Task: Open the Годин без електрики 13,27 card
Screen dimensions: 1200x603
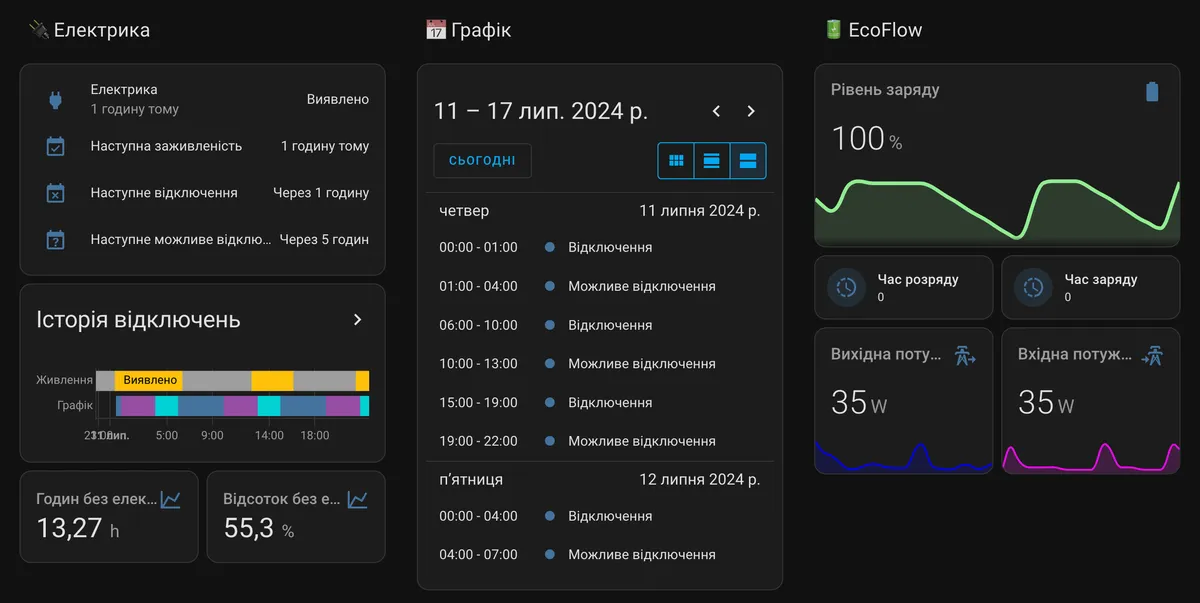Action: coord(109,516)
